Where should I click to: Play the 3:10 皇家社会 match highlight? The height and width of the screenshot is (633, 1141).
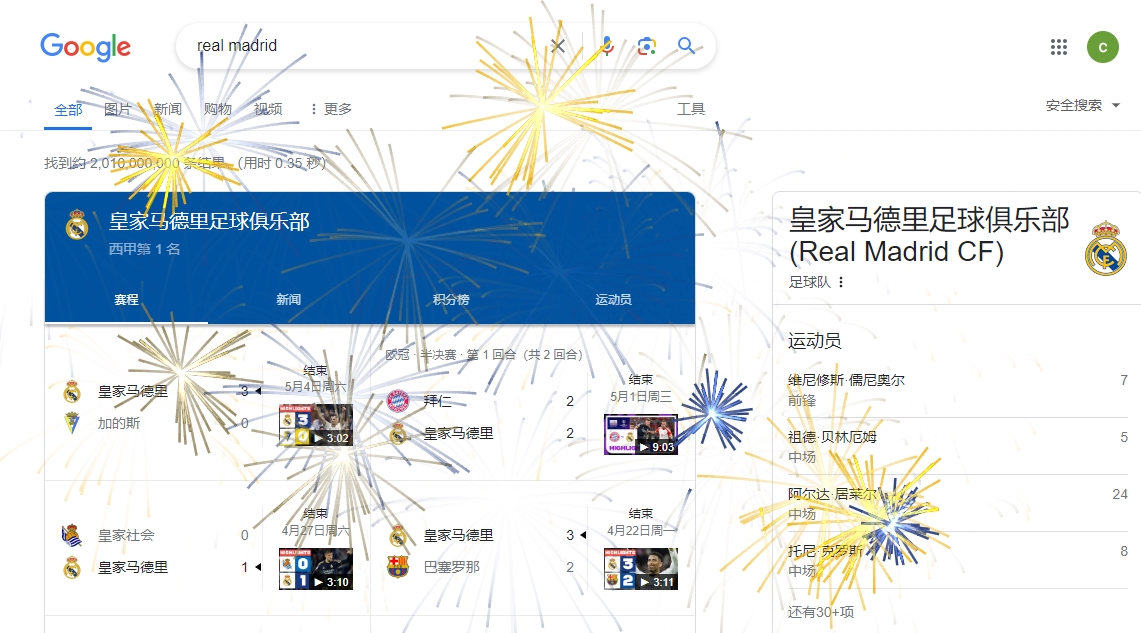tap(316, 569)
